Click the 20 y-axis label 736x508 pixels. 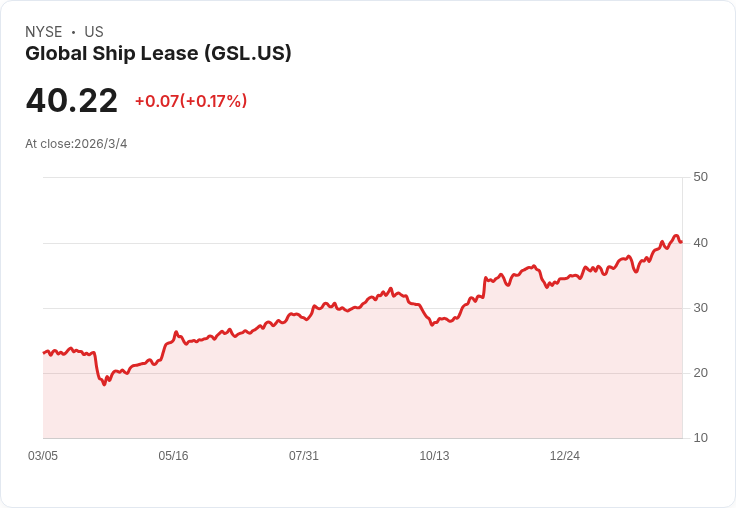(x=701, y=372)
